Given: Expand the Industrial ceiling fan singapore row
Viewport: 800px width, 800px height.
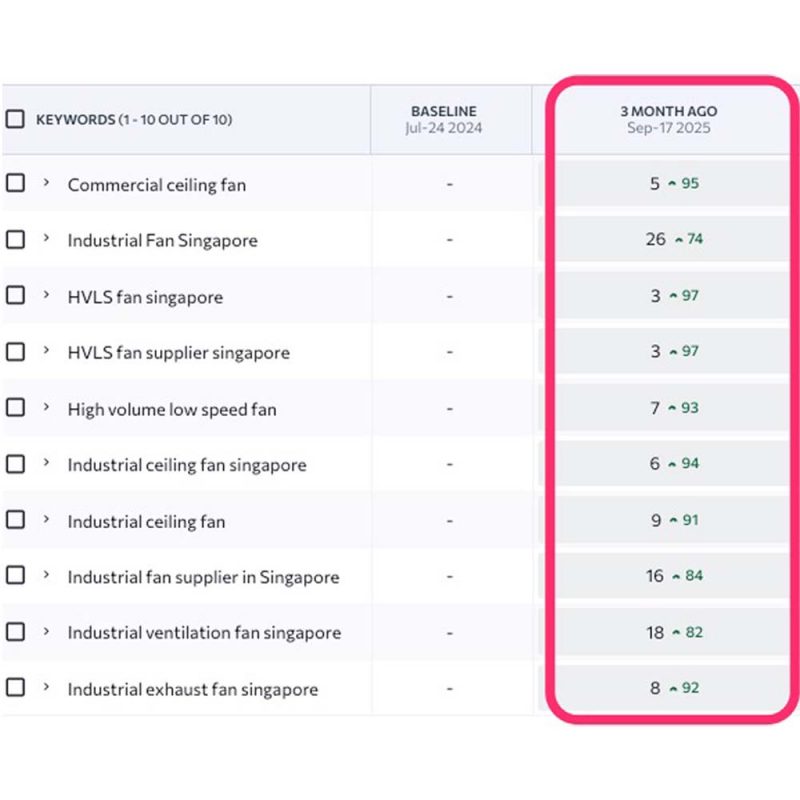Looking at the screenshot, I should pyautogui.click(x=46, y=464).
